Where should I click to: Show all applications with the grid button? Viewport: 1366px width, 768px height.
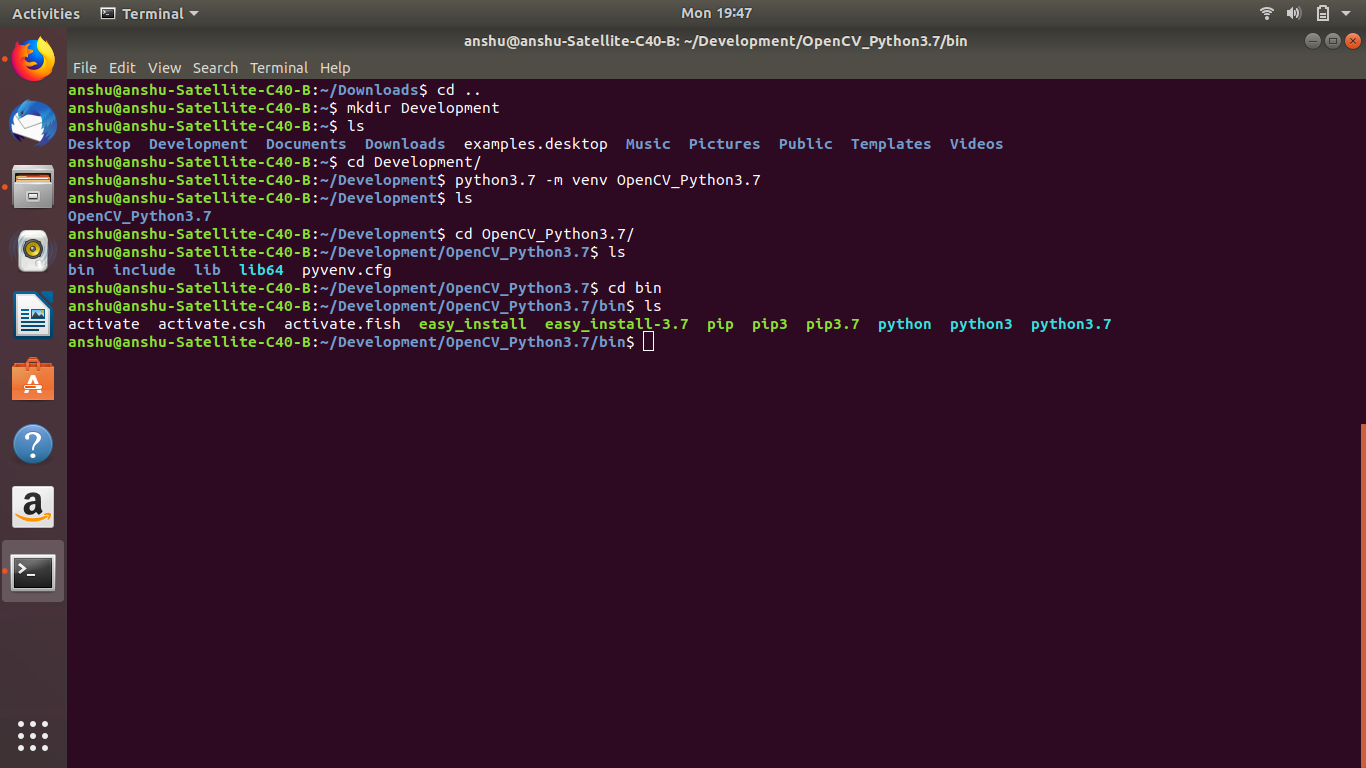coord(33,736)
